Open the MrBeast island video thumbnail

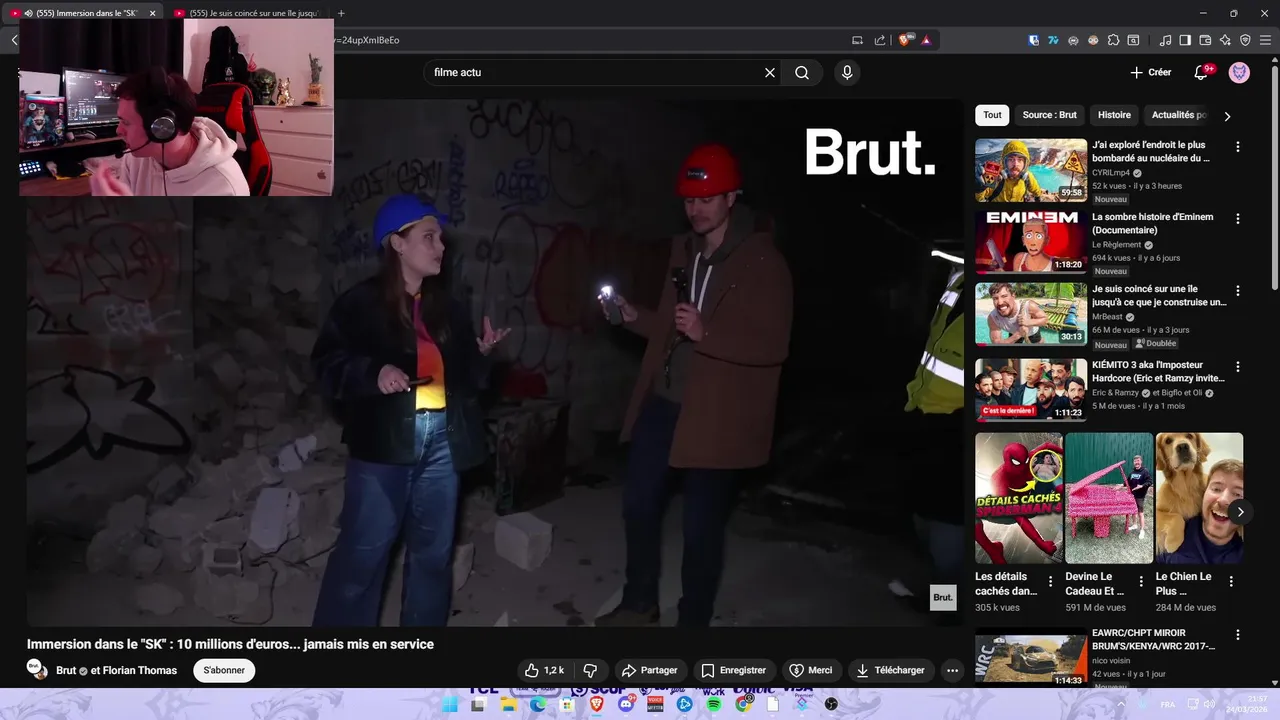click(x=1031, y=314)
